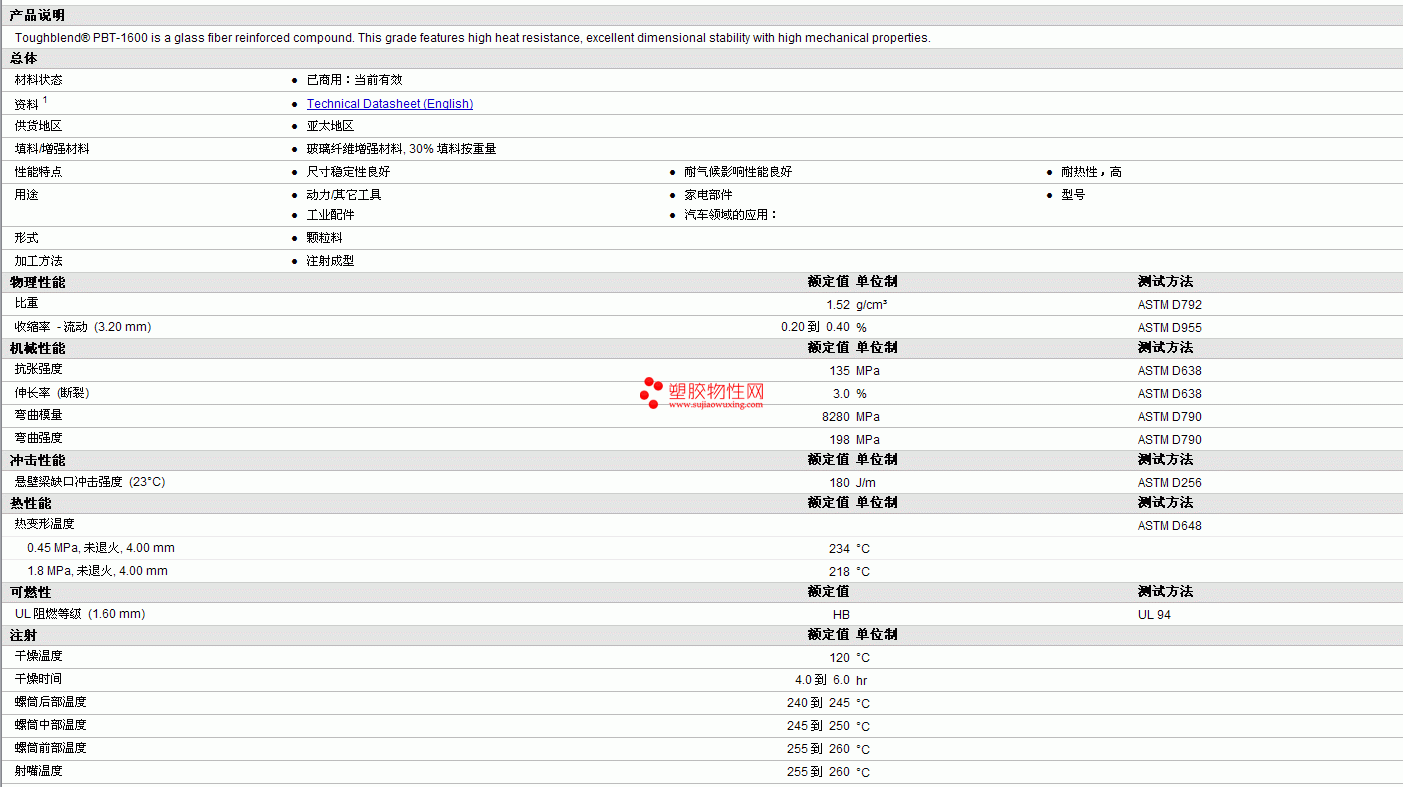Select the 尺寸稳定性良好 feature
1403x787 pixels.
tap(348, 172)
